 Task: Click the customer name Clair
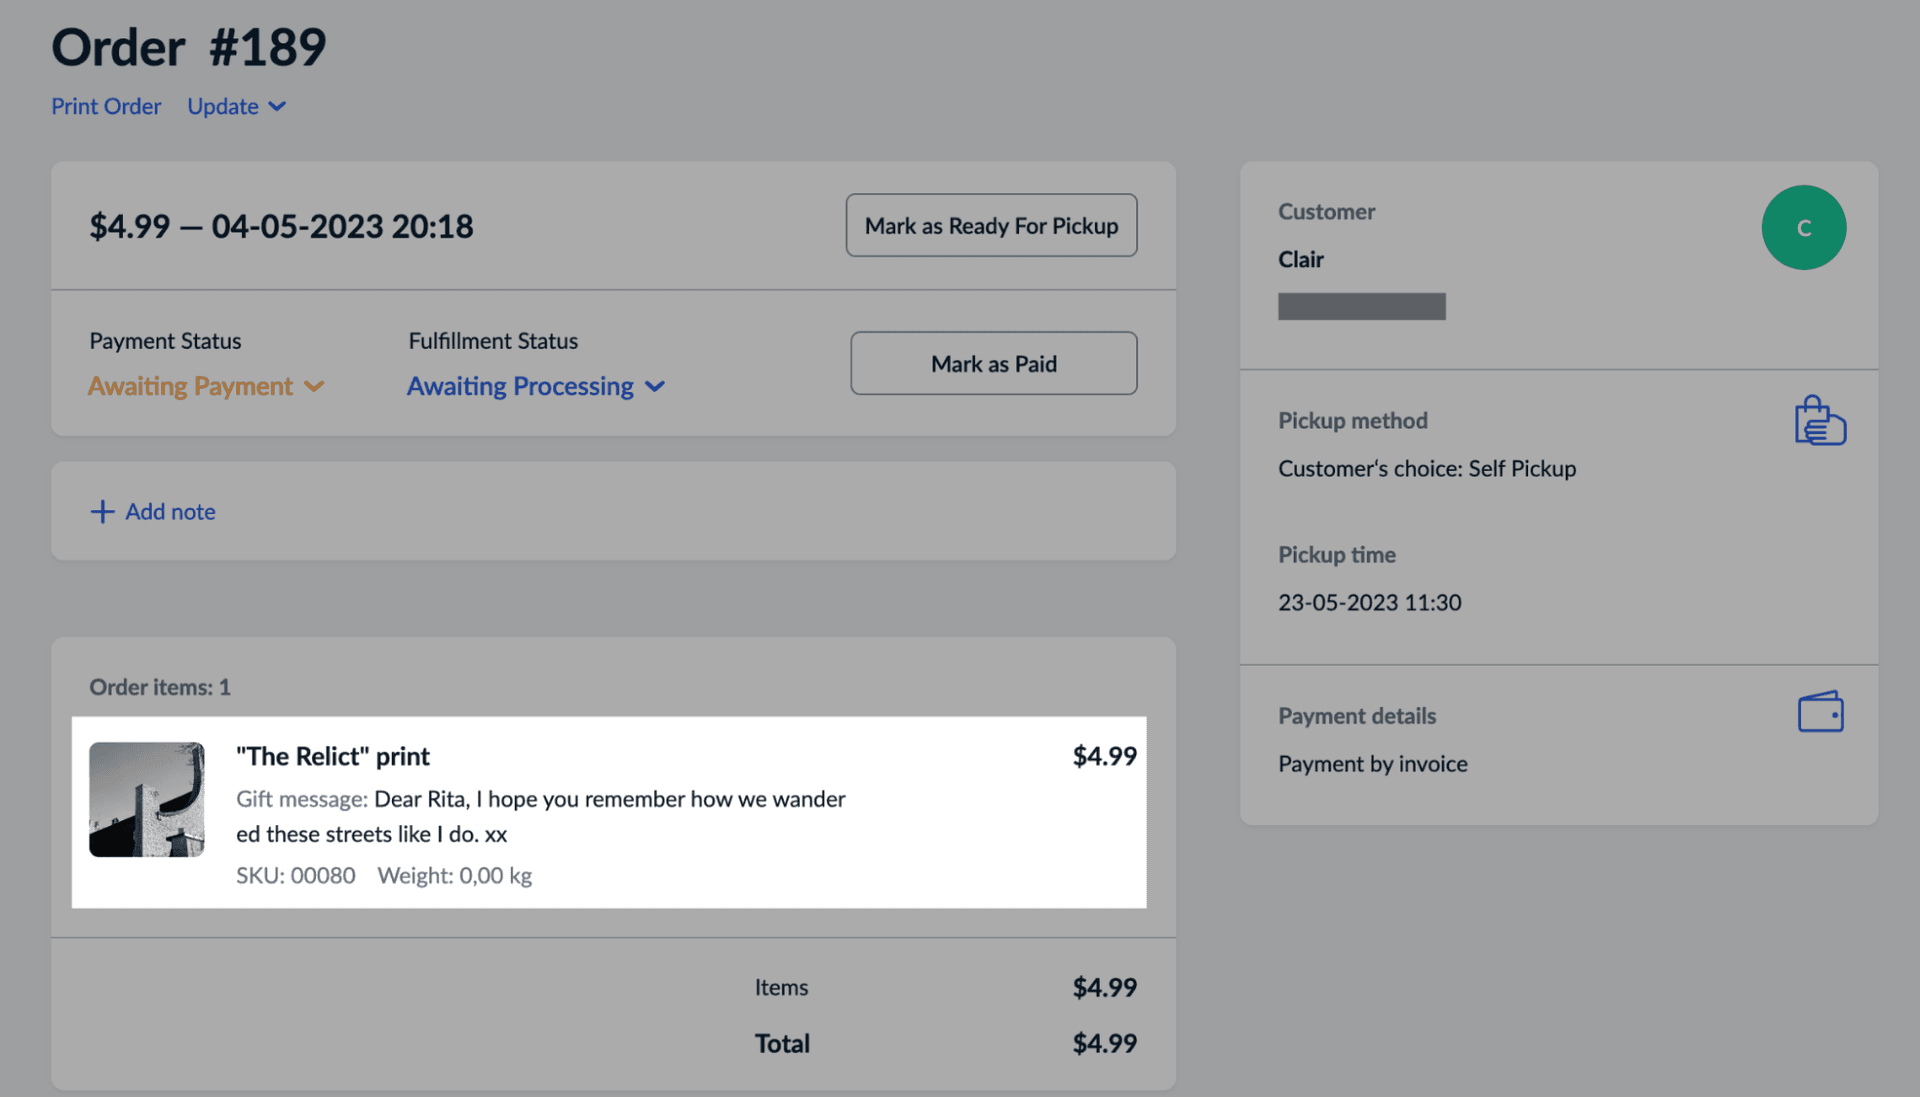(x=1300, y=259)
